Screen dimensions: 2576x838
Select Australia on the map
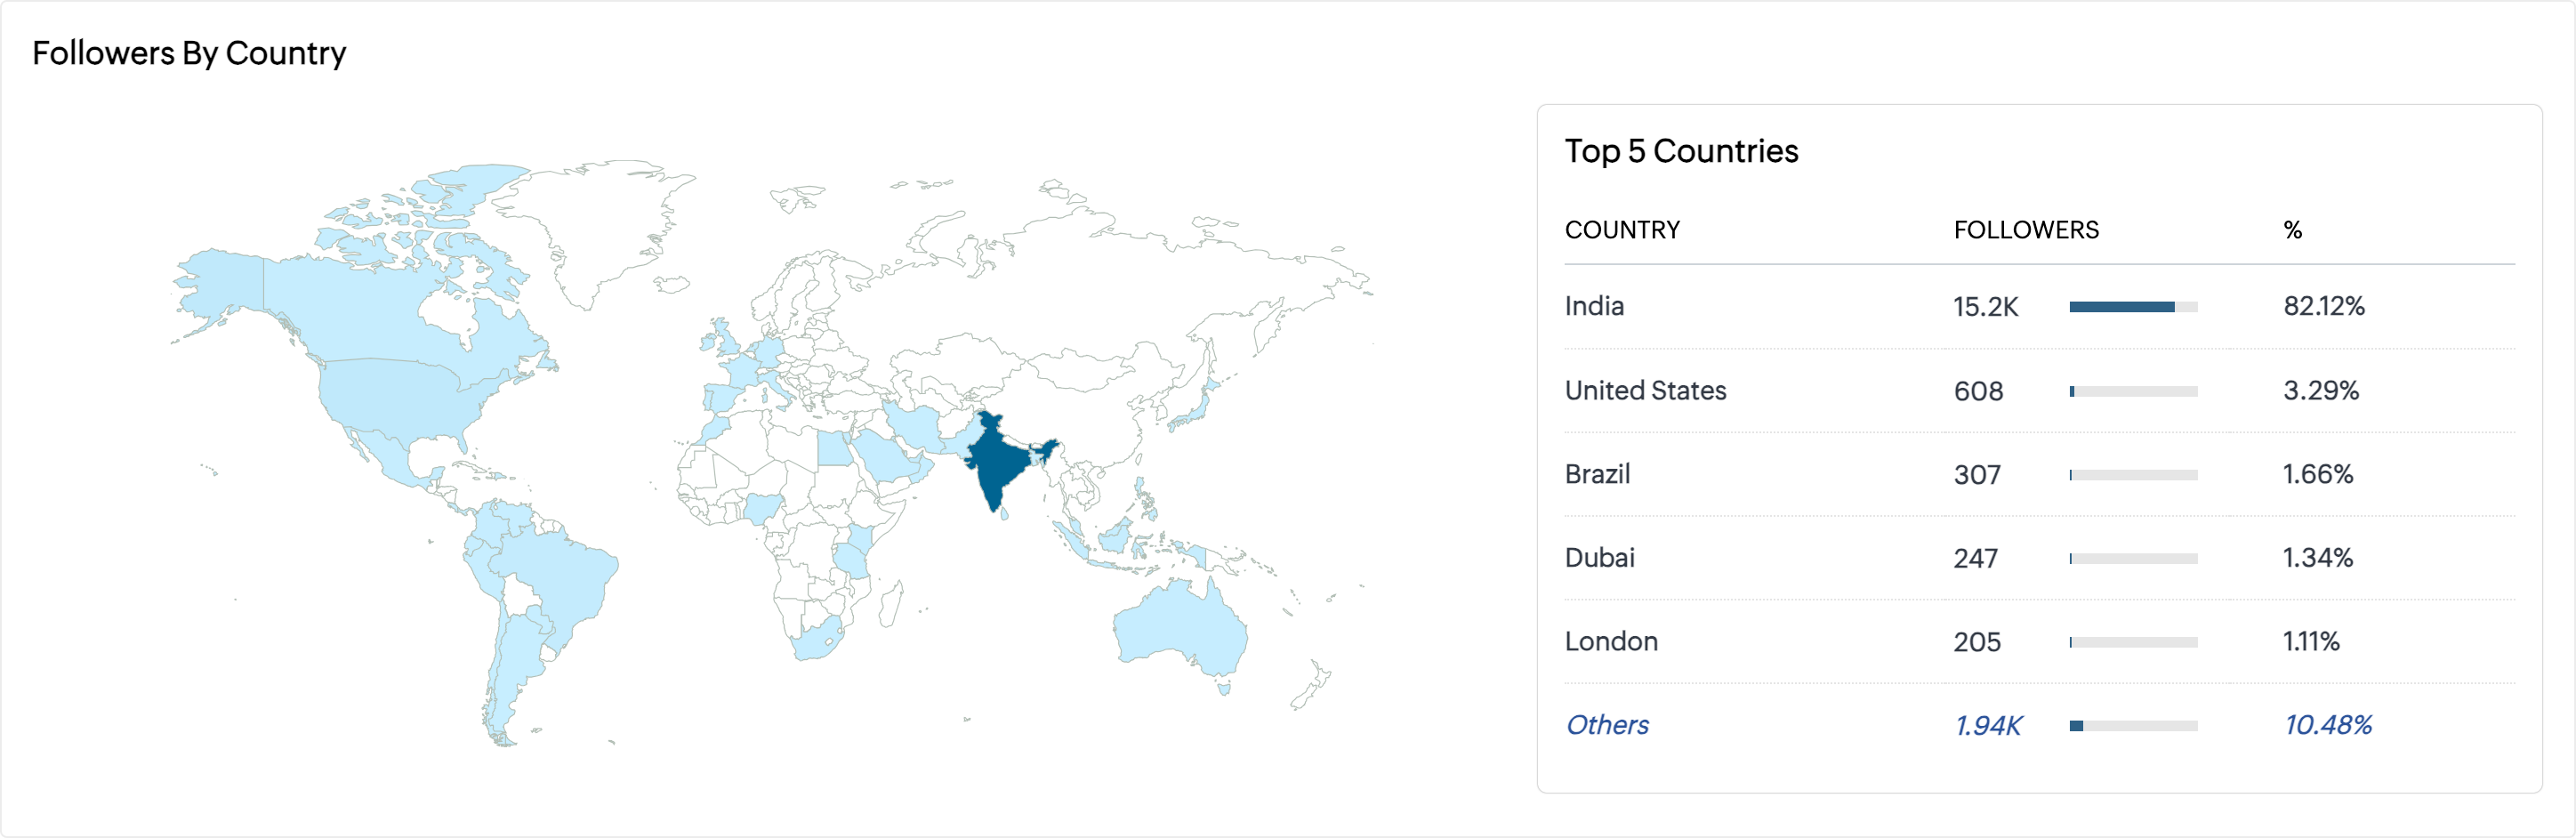coord(1182,630)
